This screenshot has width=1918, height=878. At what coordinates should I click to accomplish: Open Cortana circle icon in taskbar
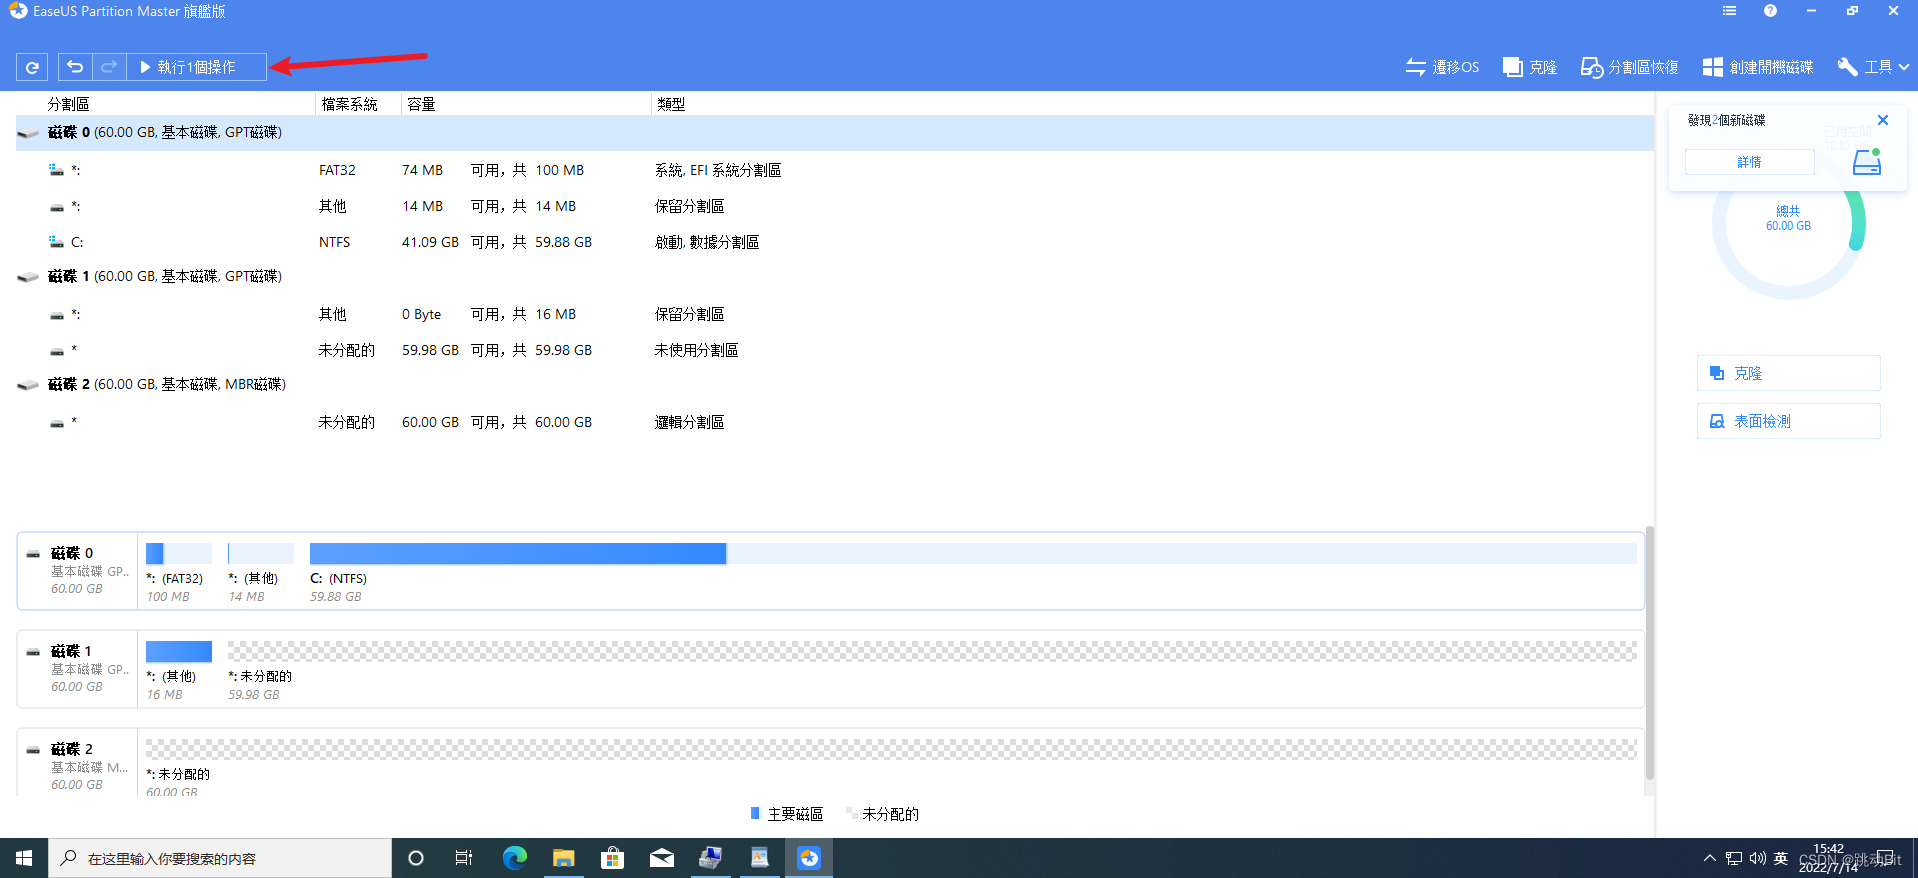(416, 858)
